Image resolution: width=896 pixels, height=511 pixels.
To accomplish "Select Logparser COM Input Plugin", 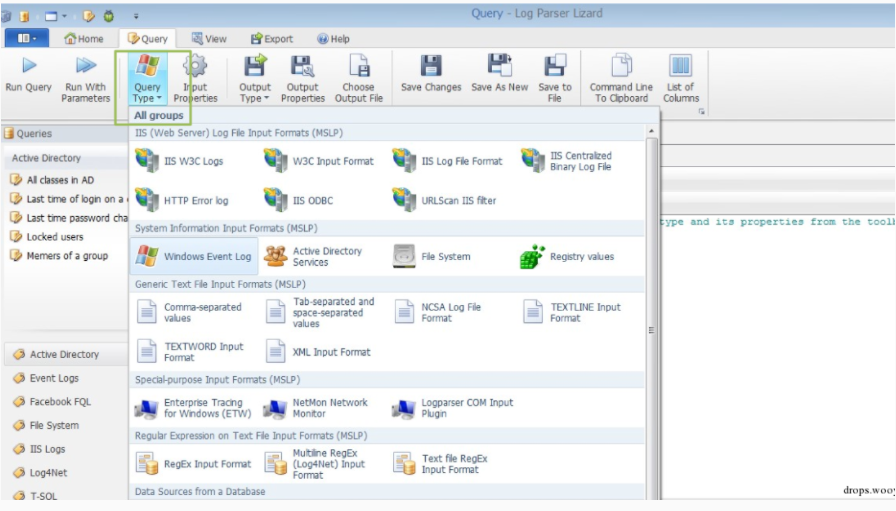I will coord(450,408).
